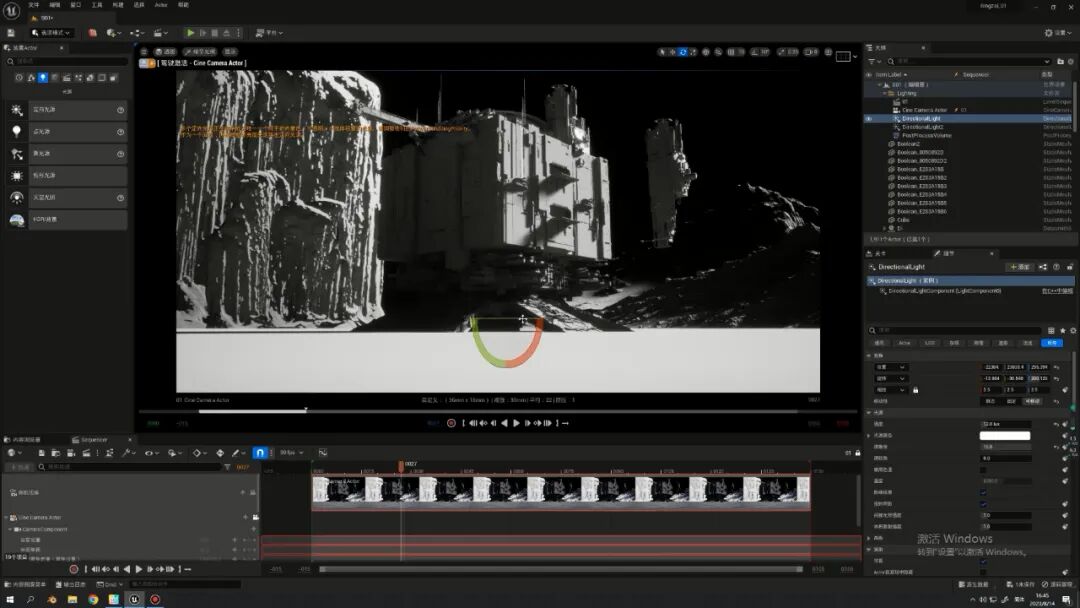Click the Sequencer render movie clapper icon

coord(86,453)
